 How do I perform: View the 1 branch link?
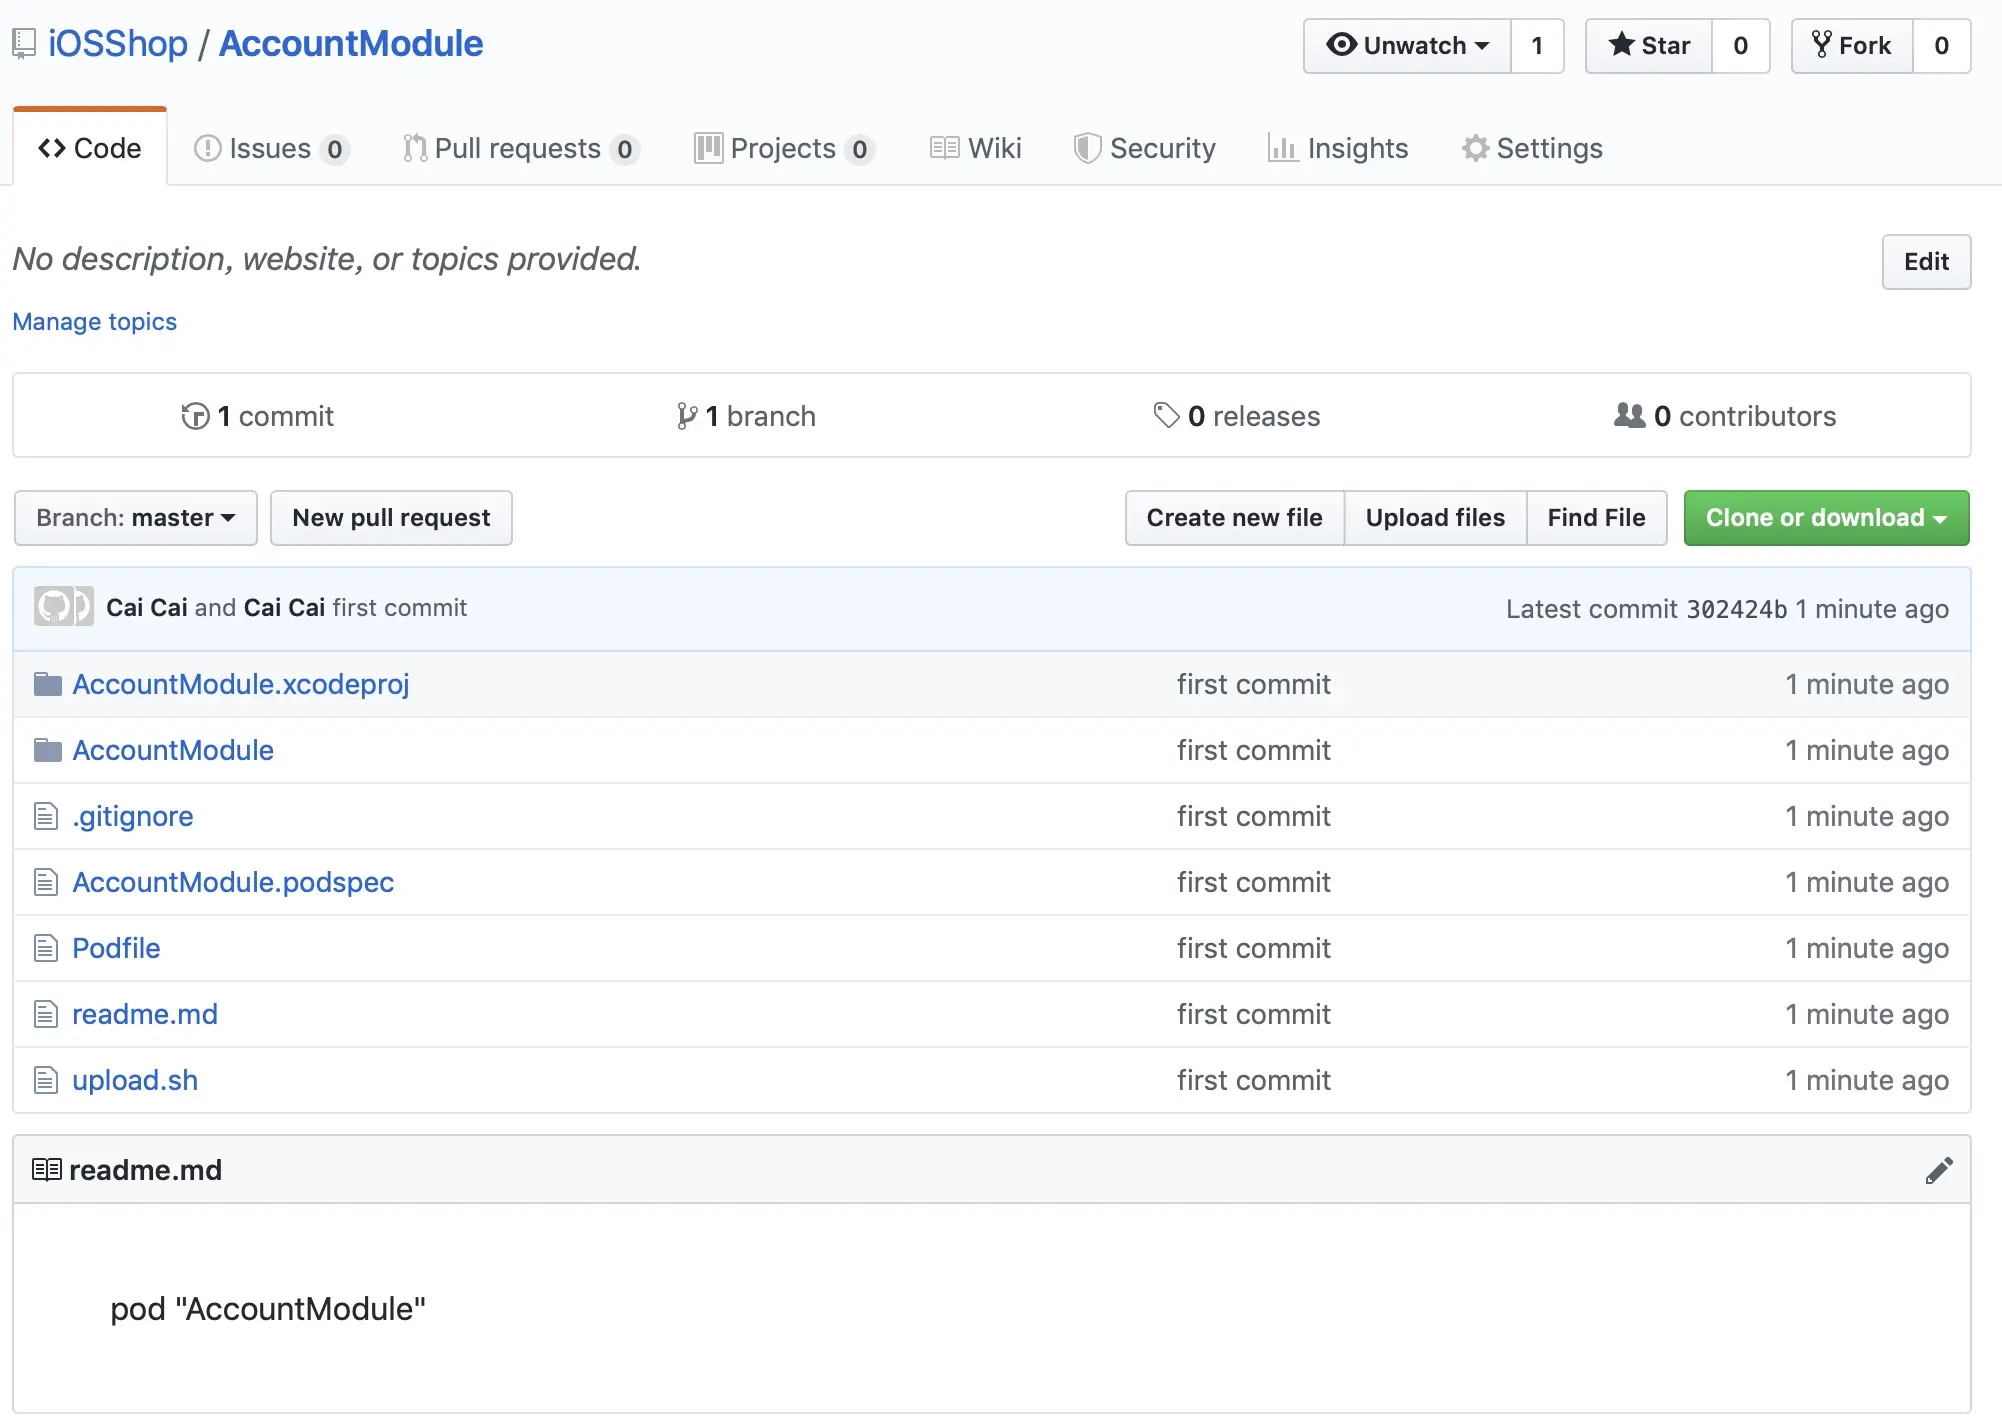pos(746,416)
